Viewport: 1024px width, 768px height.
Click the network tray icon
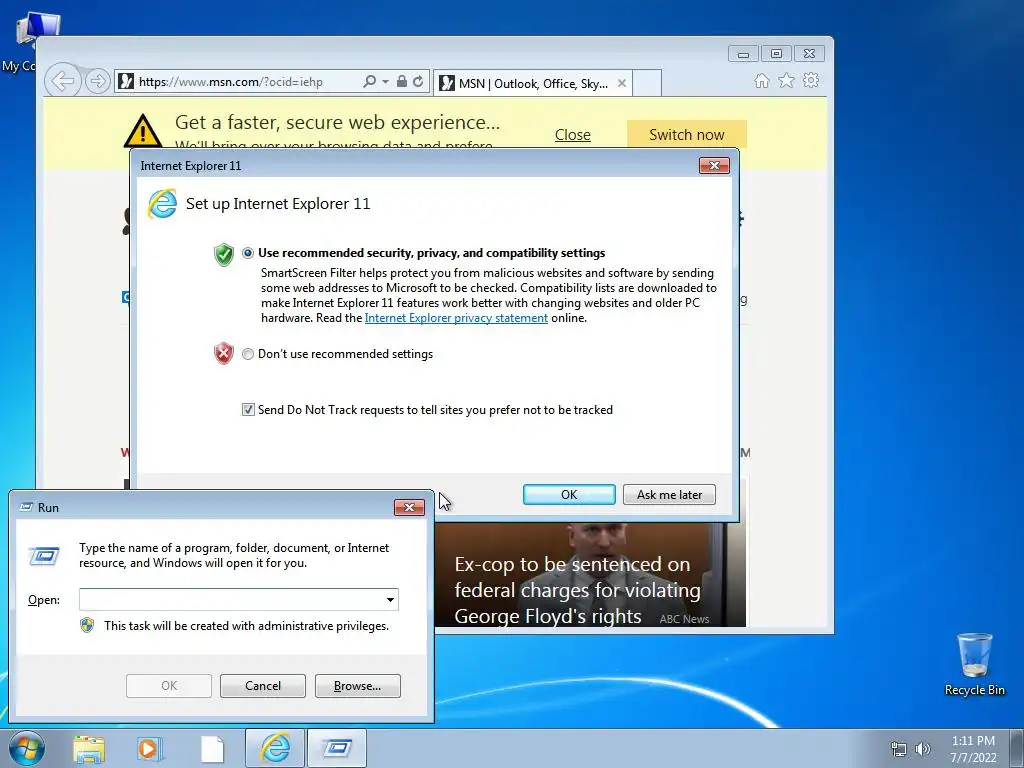899,749
